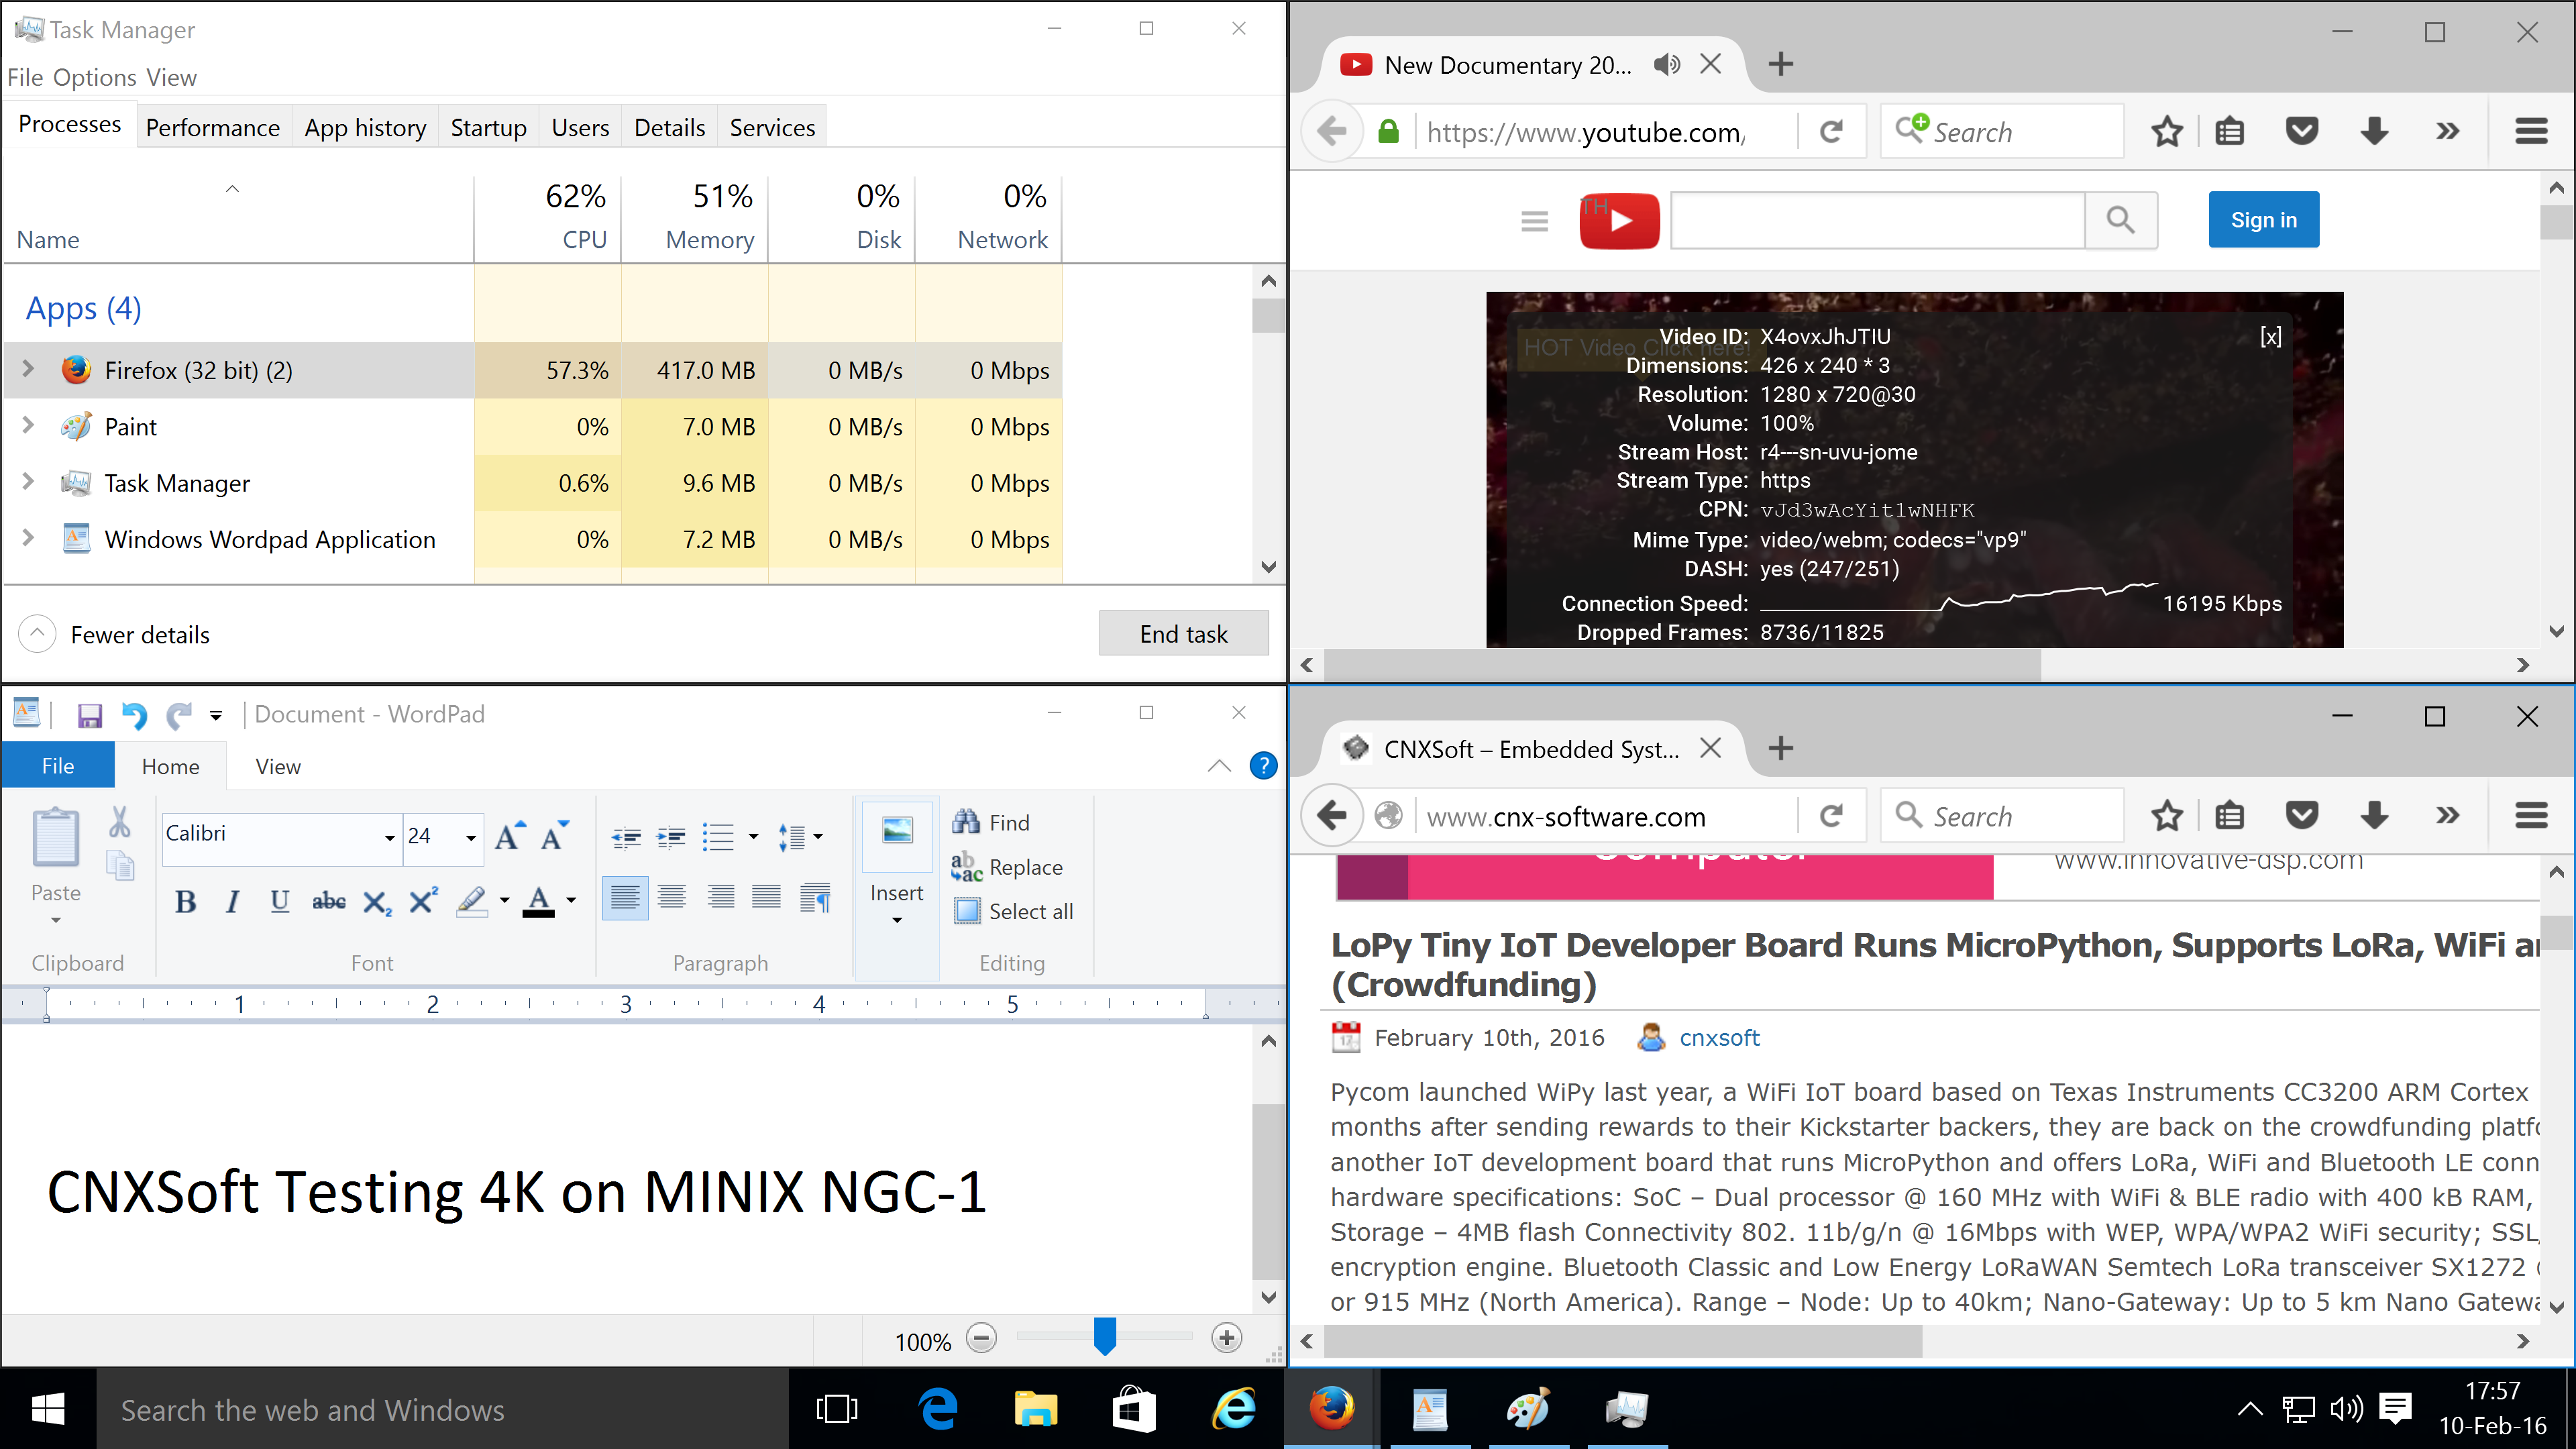Viewport: 2576px width, 1449px height.
Task: Toggle Bold formatting in WordPad
Action: 185,902
